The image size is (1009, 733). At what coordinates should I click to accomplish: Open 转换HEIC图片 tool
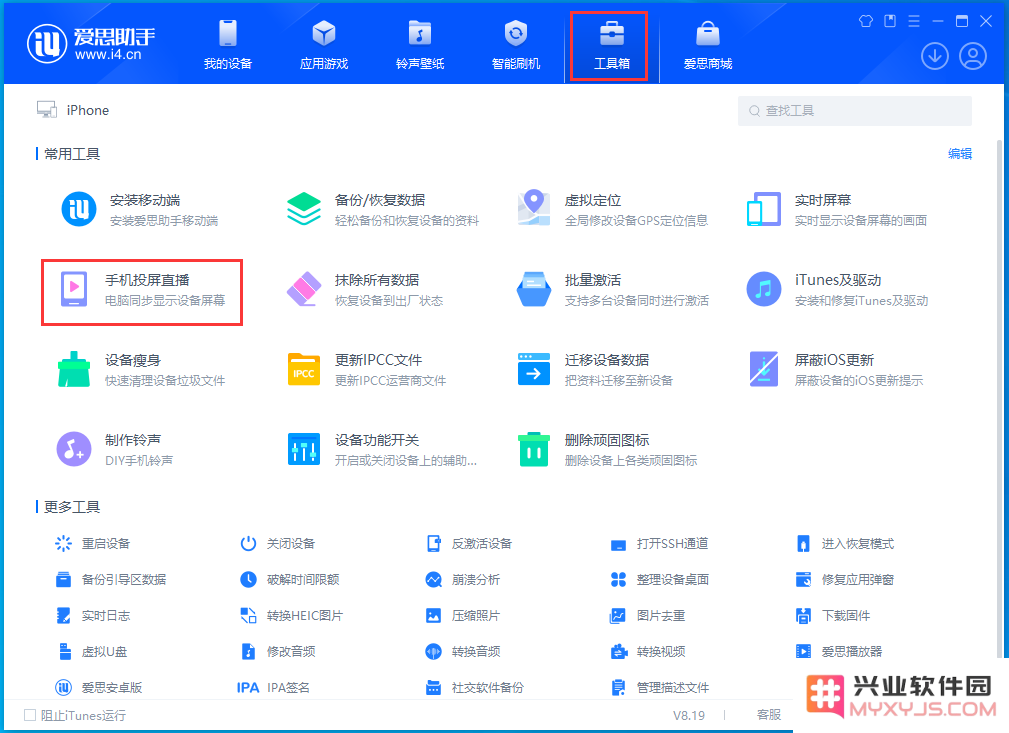292,616
